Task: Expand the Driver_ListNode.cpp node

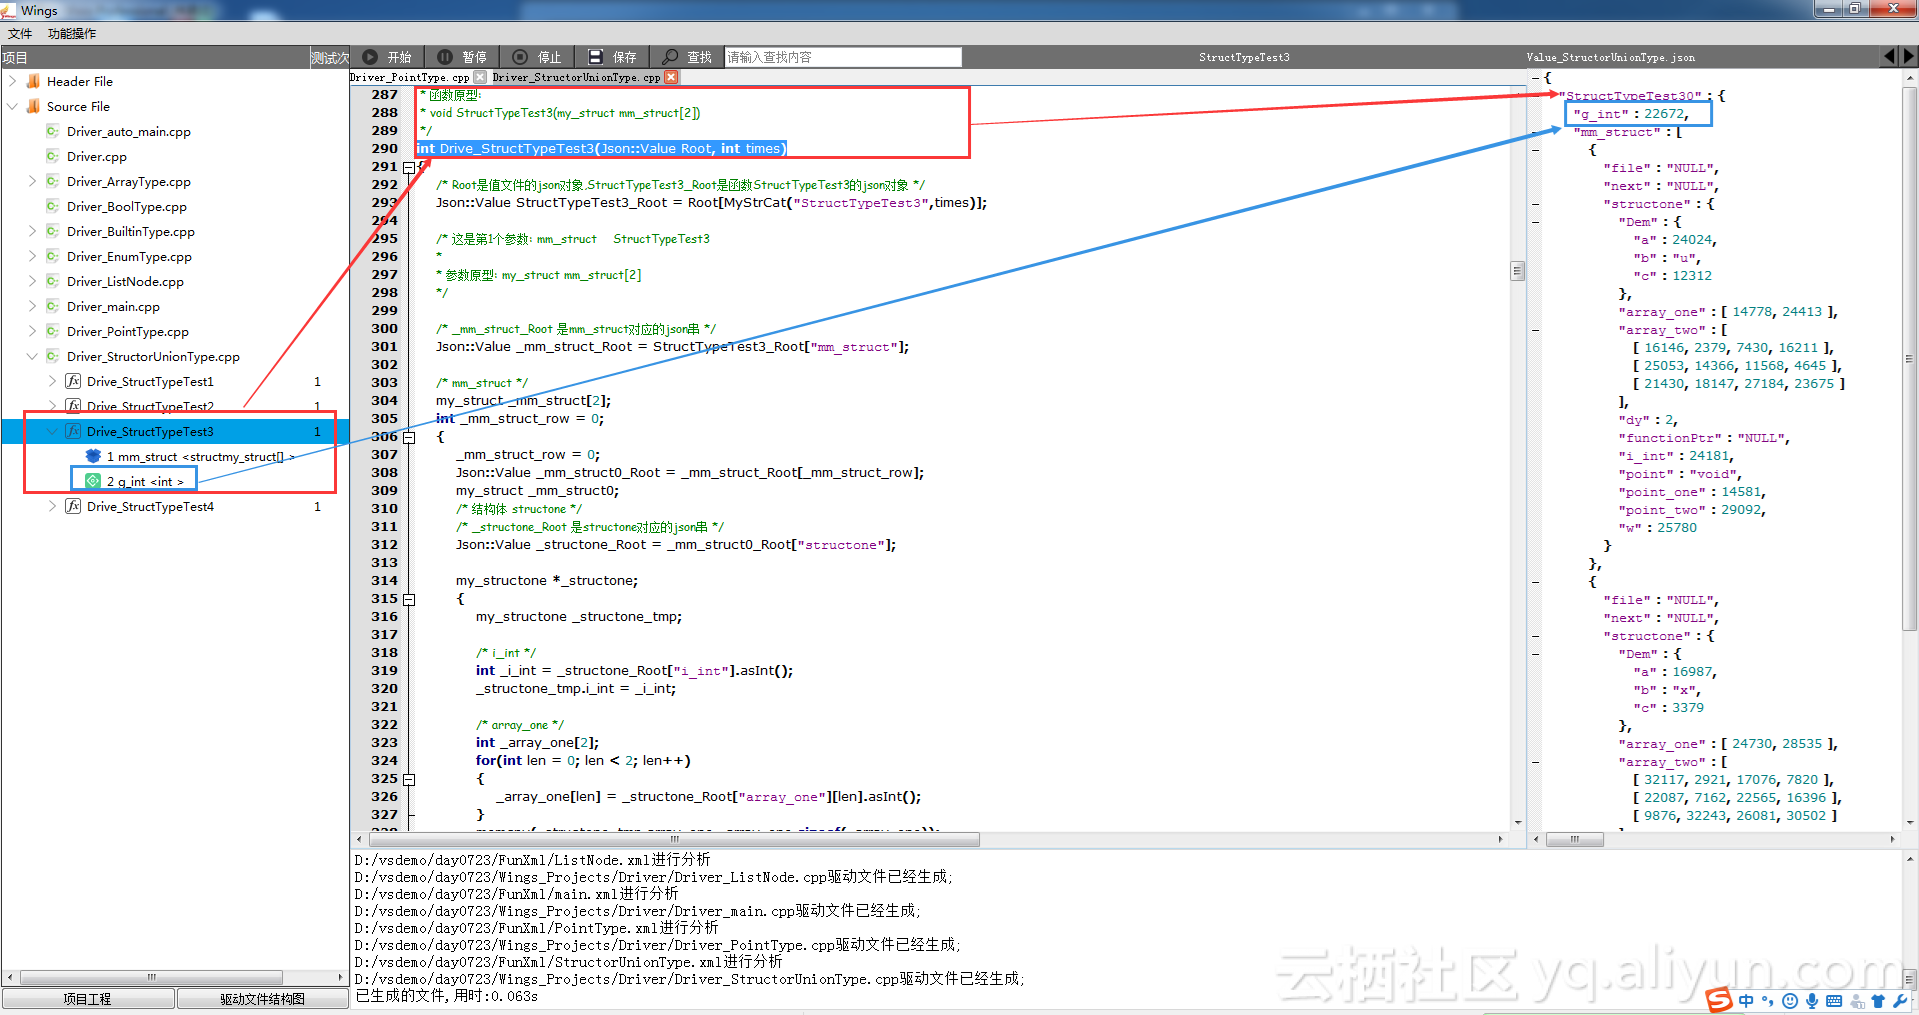Action: point(32,281)
